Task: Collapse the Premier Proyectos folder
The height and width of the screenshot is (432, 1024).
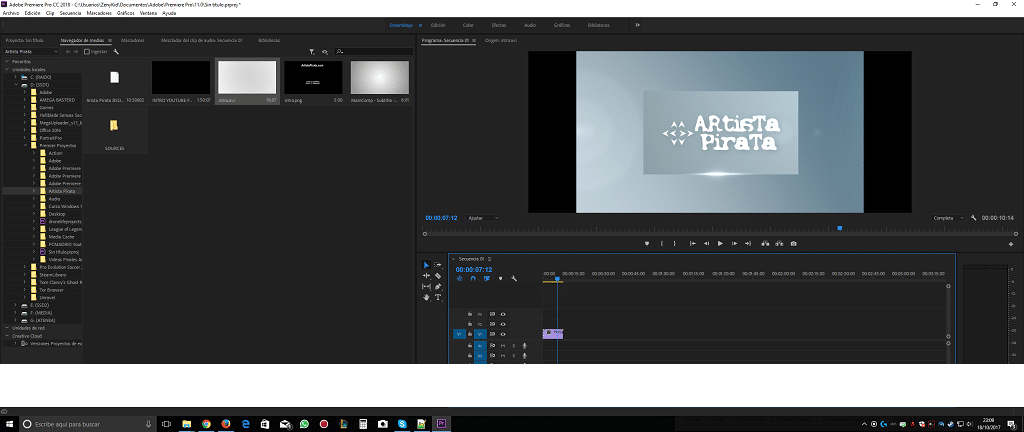Action: pos(25,146)
